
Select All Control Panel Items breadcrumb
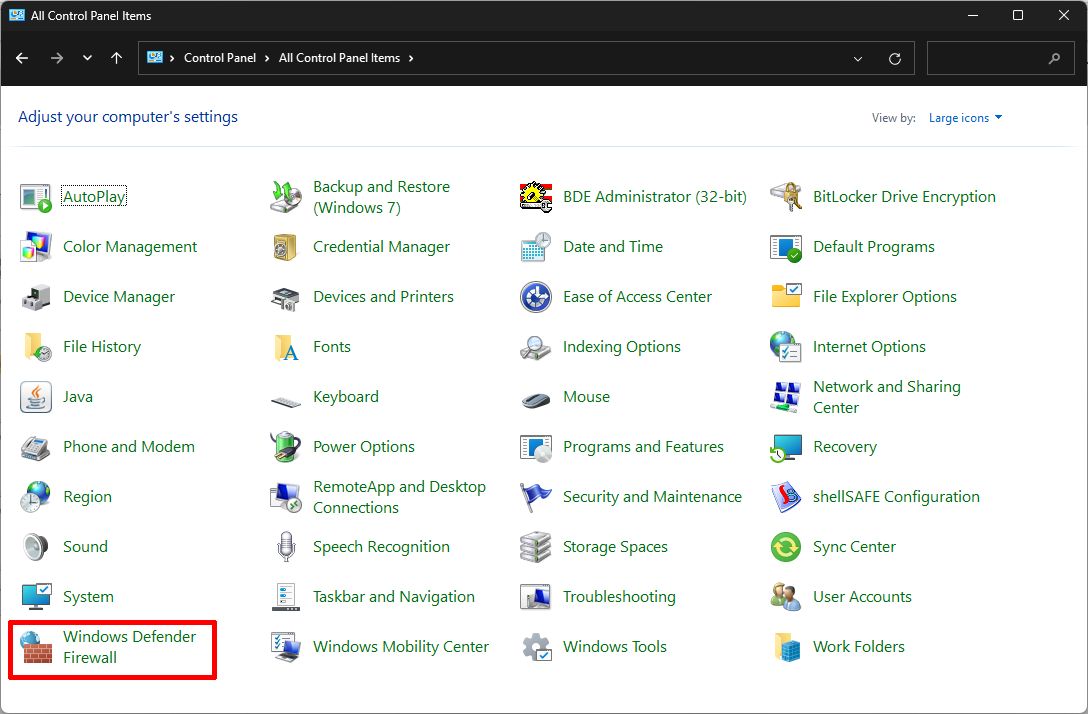(339, 58)
